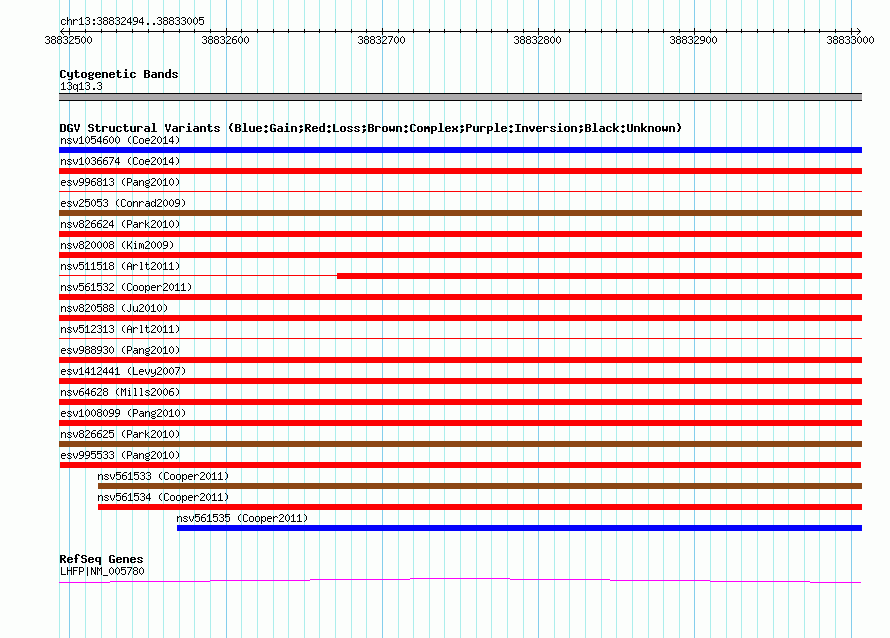Select variant label nsv561532 (Cooper2011)

point(126,287)
